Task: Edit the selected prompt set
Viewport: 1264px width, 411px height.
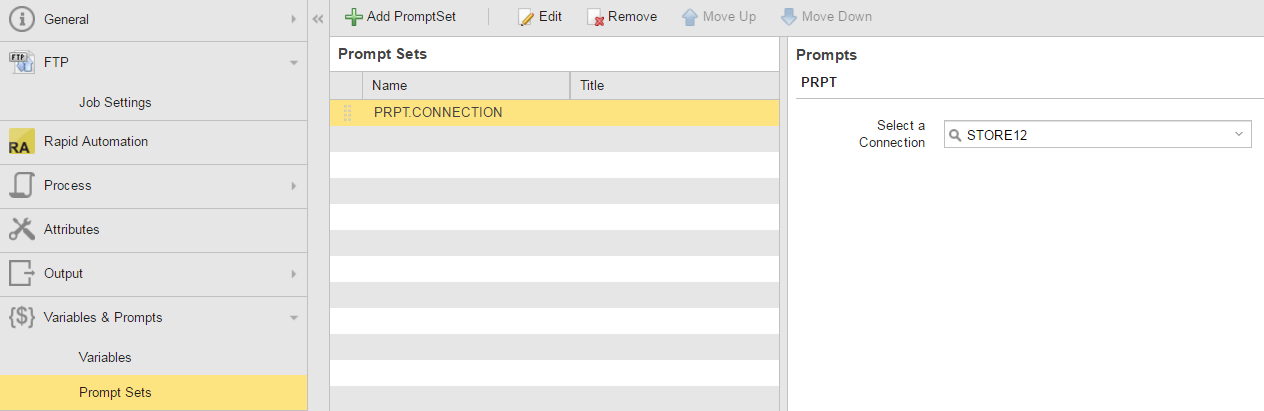Action: [540, 17]
